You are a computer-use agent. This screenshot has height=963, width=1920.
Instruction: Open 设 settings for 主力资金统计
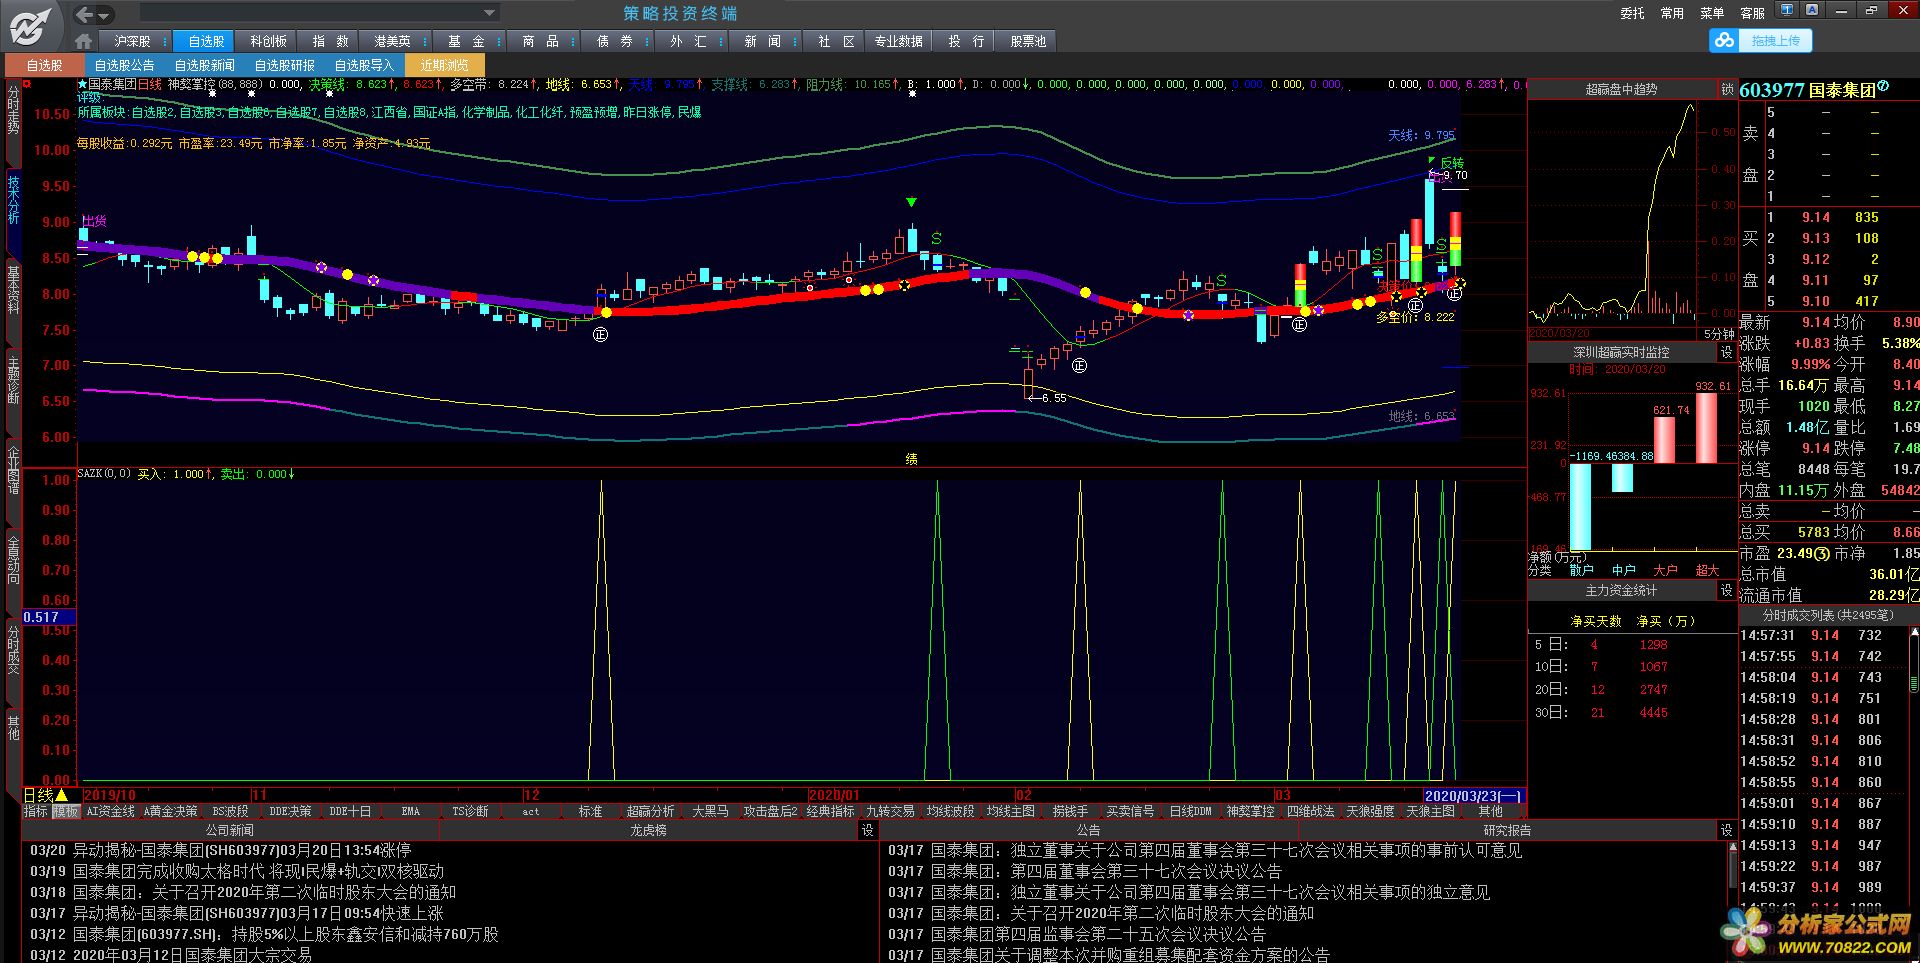tap(1727, 590)
